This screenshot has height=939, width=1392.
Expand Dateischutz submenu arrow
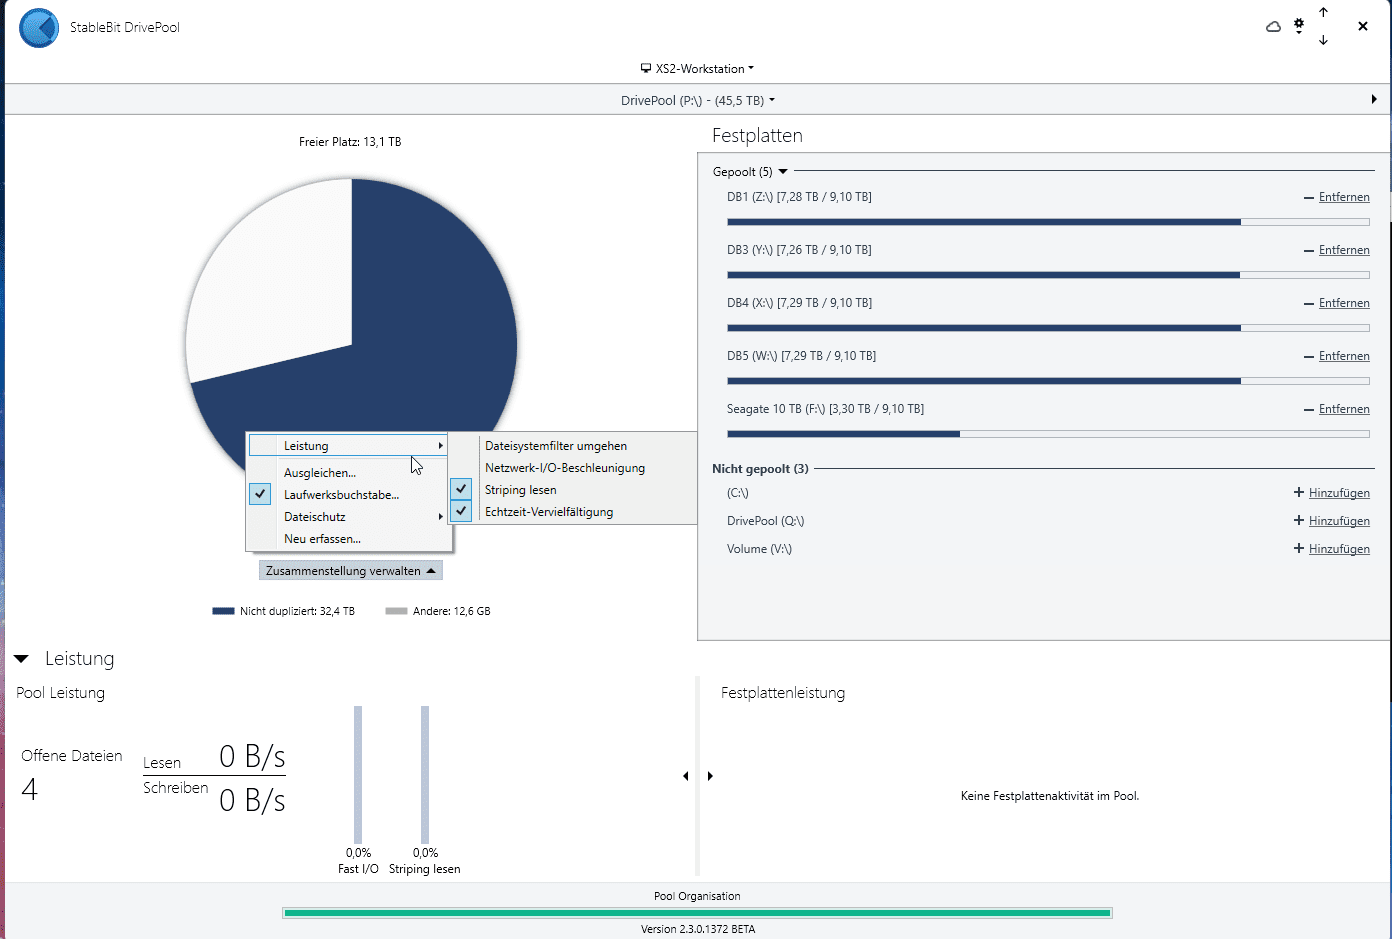[x=440, y=517]
